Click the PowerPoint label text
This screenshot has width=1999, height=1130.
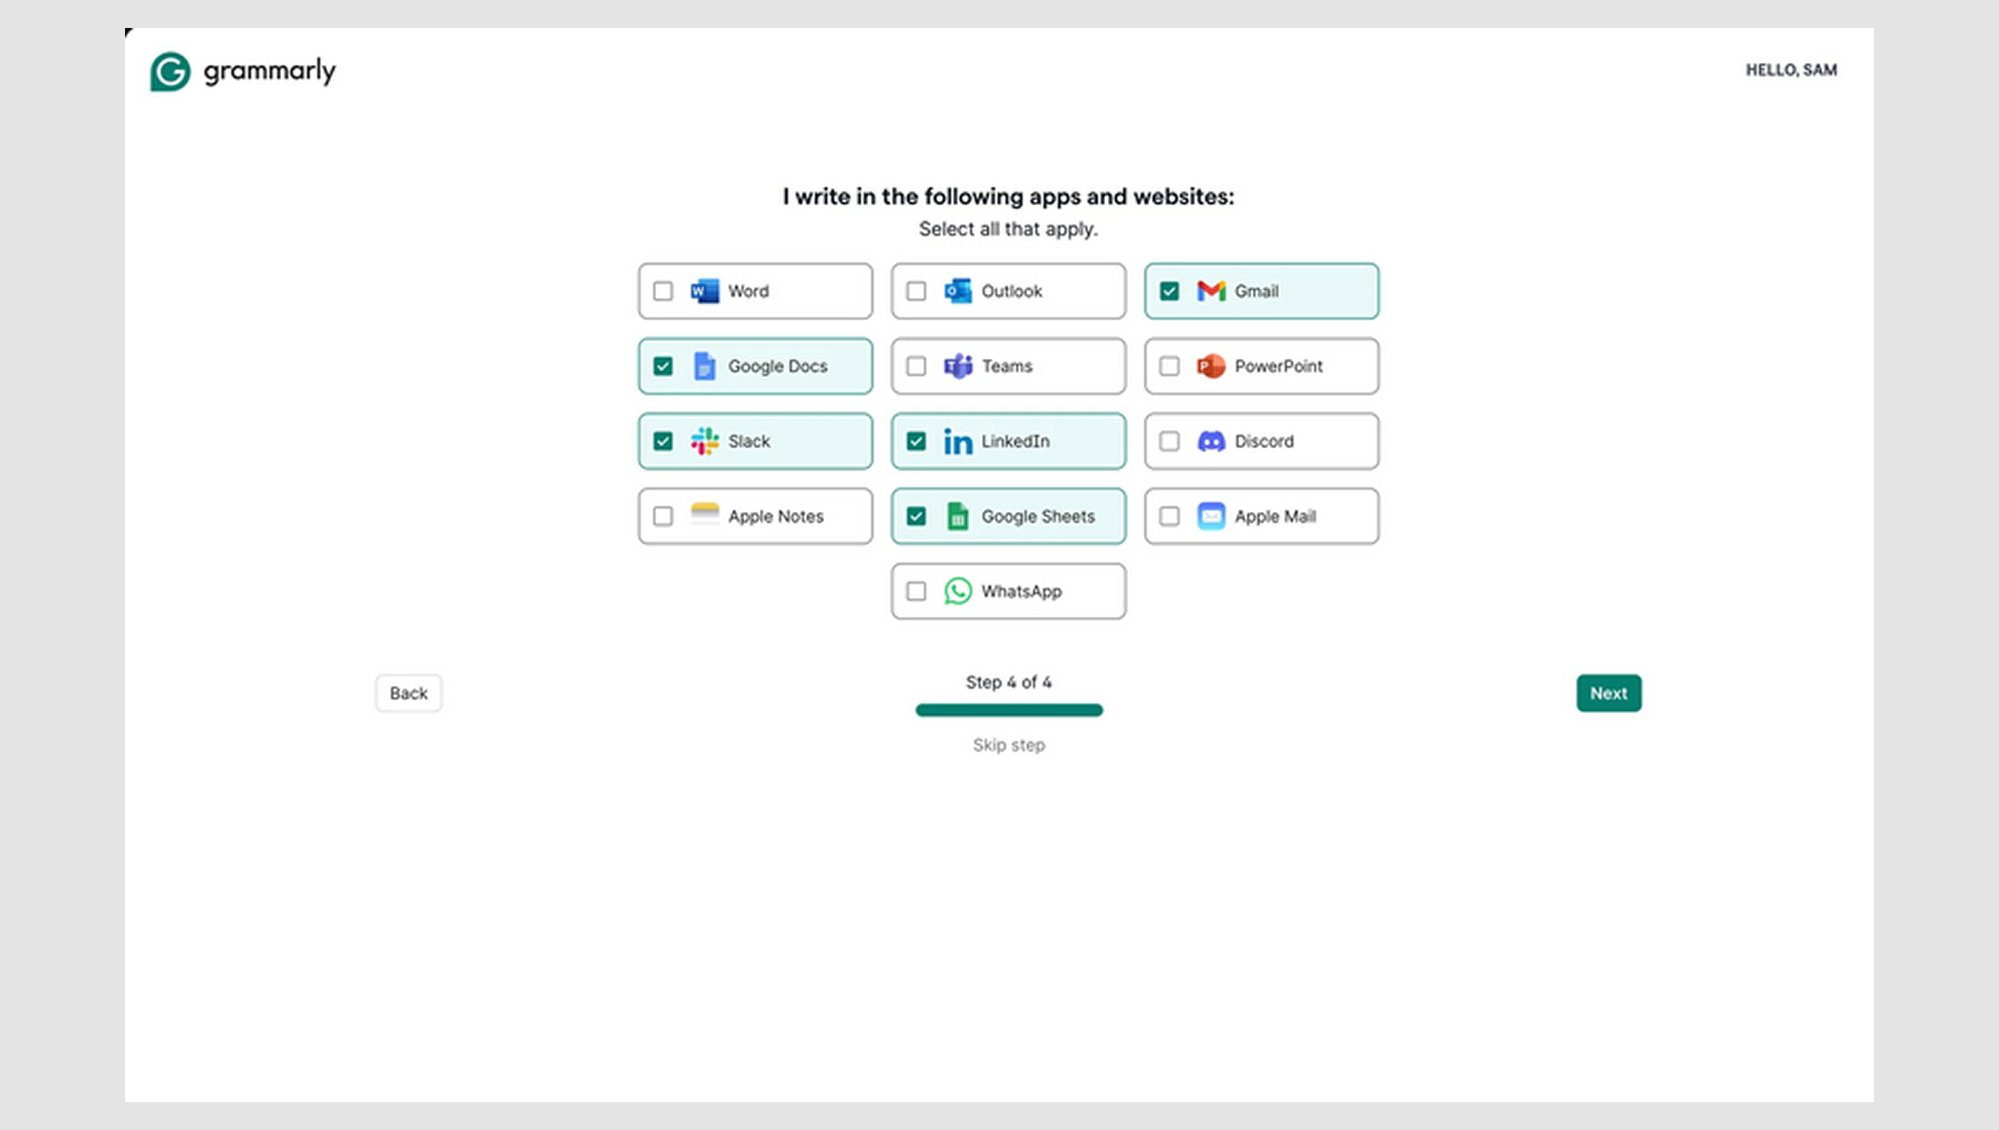tap(1278, 366)
